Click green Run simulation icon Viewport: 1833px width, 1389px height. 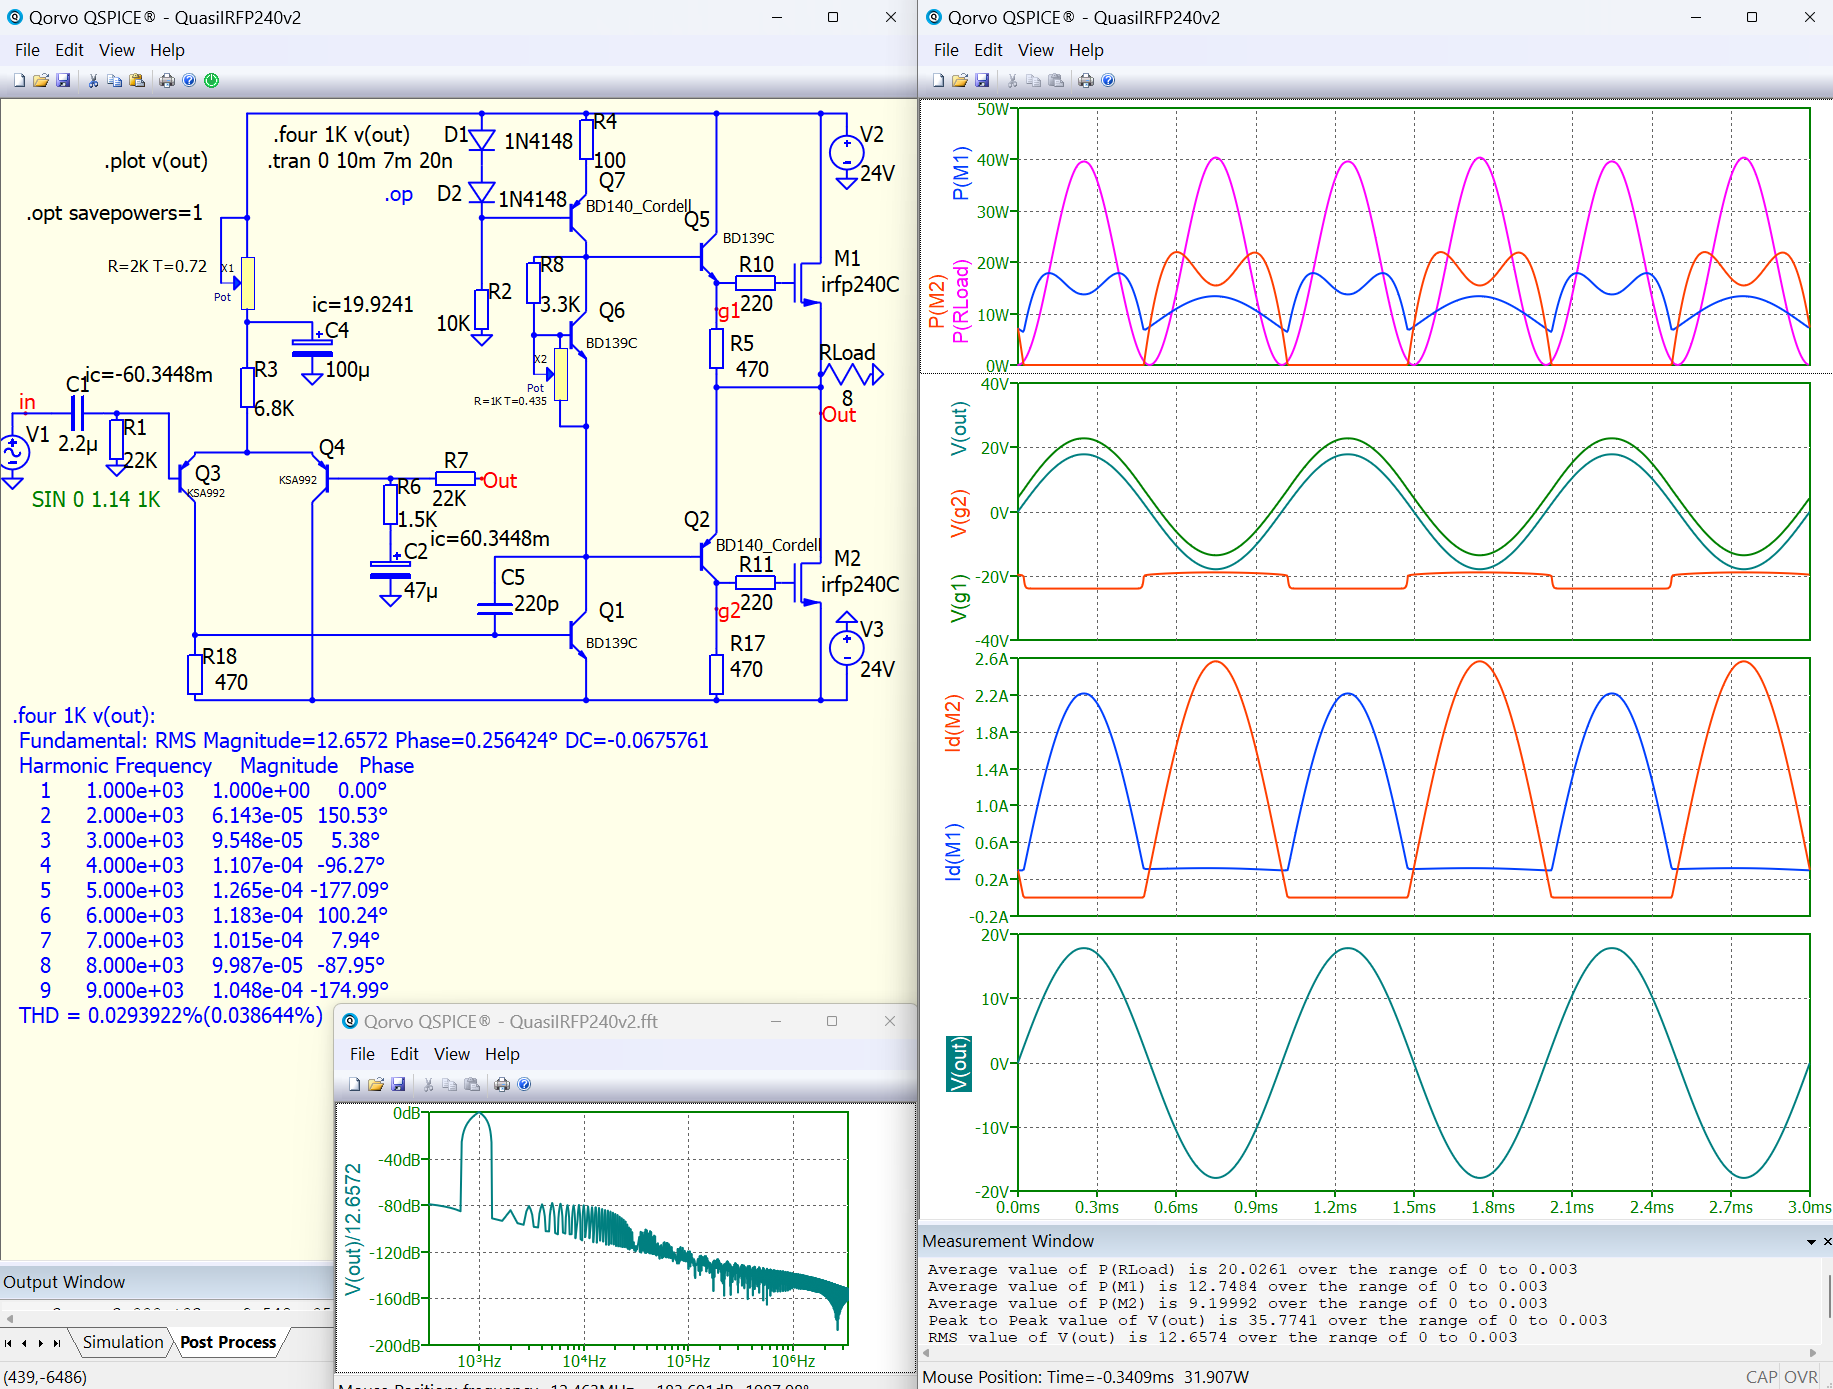click(x=211, y=81)
